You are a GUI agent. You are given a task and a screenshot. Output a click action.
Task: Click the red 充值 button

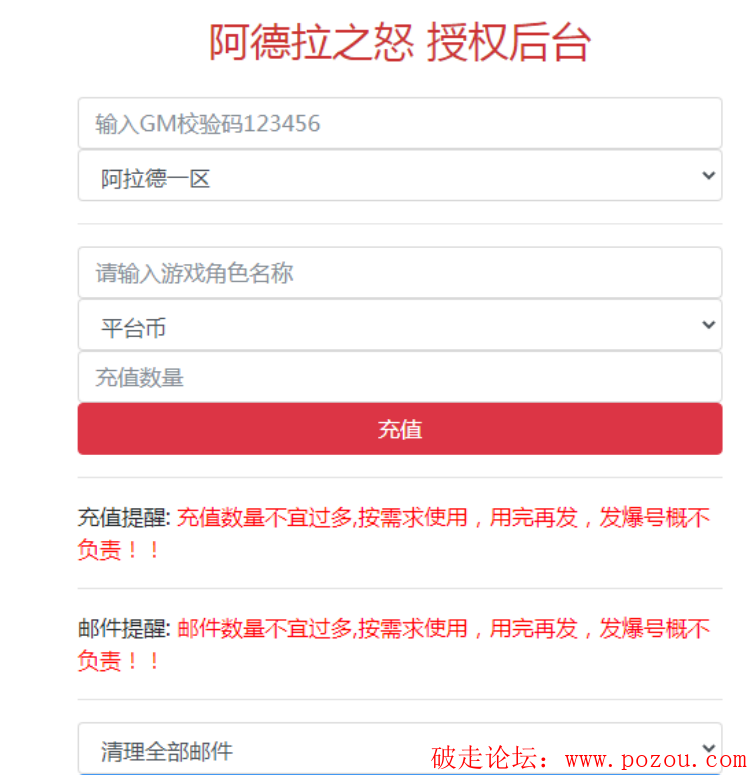(399, 429)
